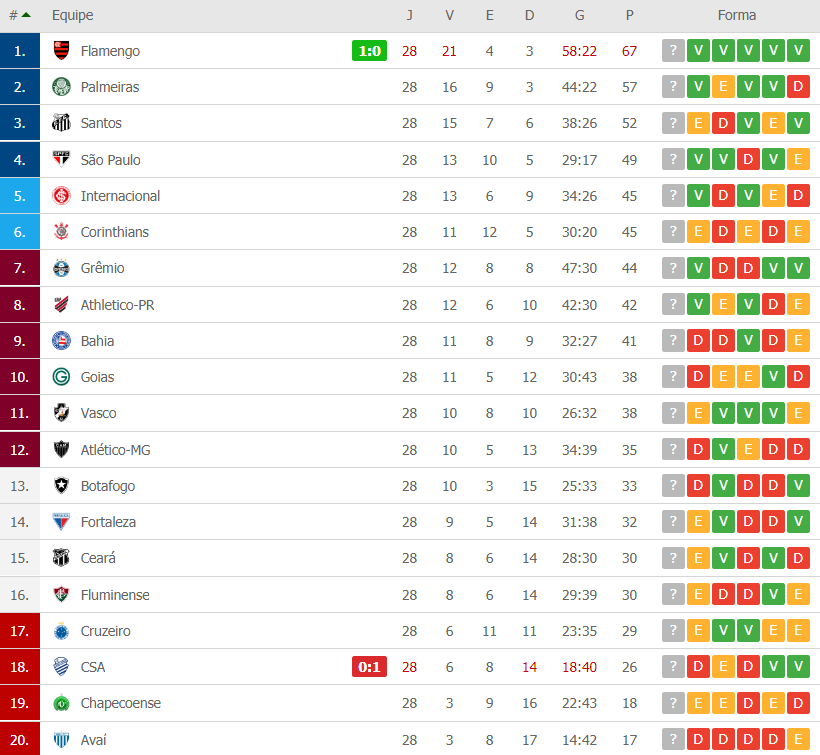Viewport: 820px width, 755px height.
Task: Click the São Paulo club crest icon
Action: tap(62, 160)
